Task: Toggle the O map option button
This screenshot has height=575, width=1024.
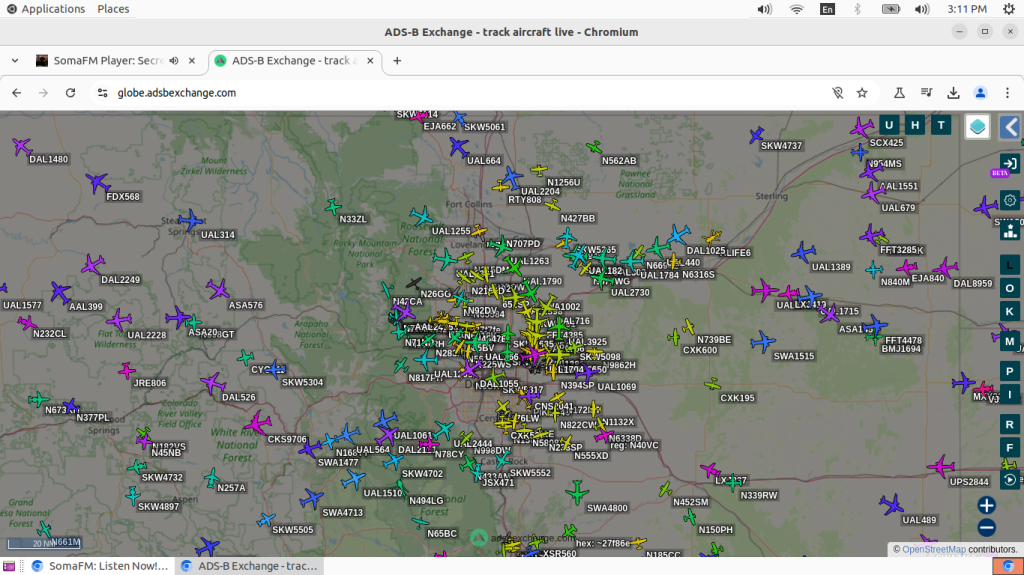Action: [x=1010, y=288]
